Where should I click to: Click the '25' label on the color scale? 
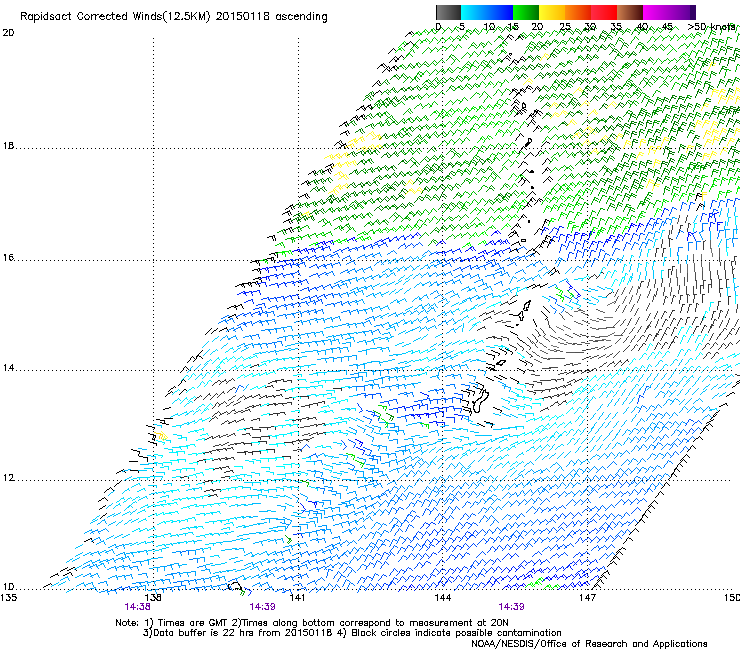click(x=565, y=26)
